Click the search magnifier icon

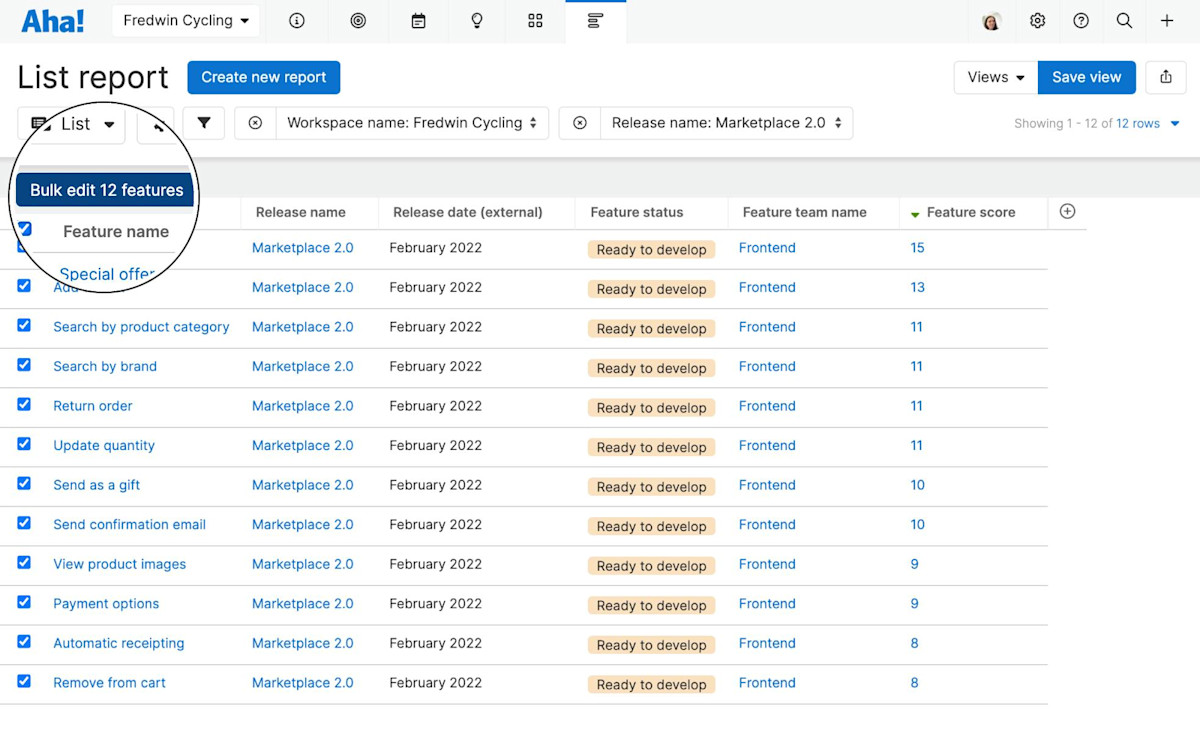tap(1124, 21)
